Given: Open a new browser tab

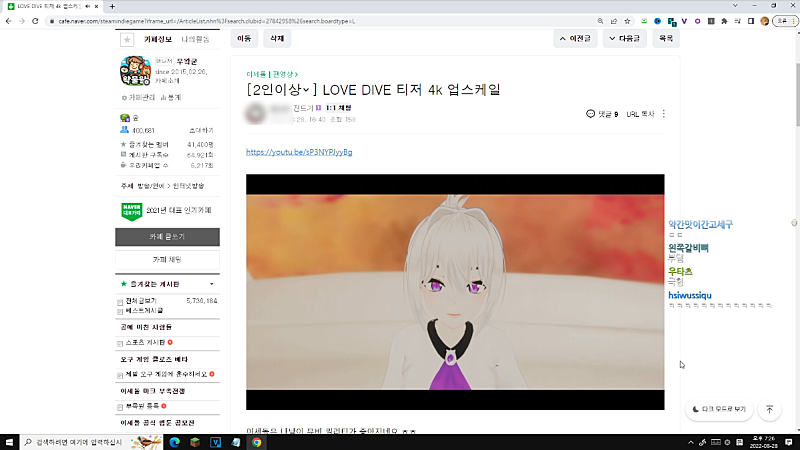Looking at the screenshot, I should [112, 6].
